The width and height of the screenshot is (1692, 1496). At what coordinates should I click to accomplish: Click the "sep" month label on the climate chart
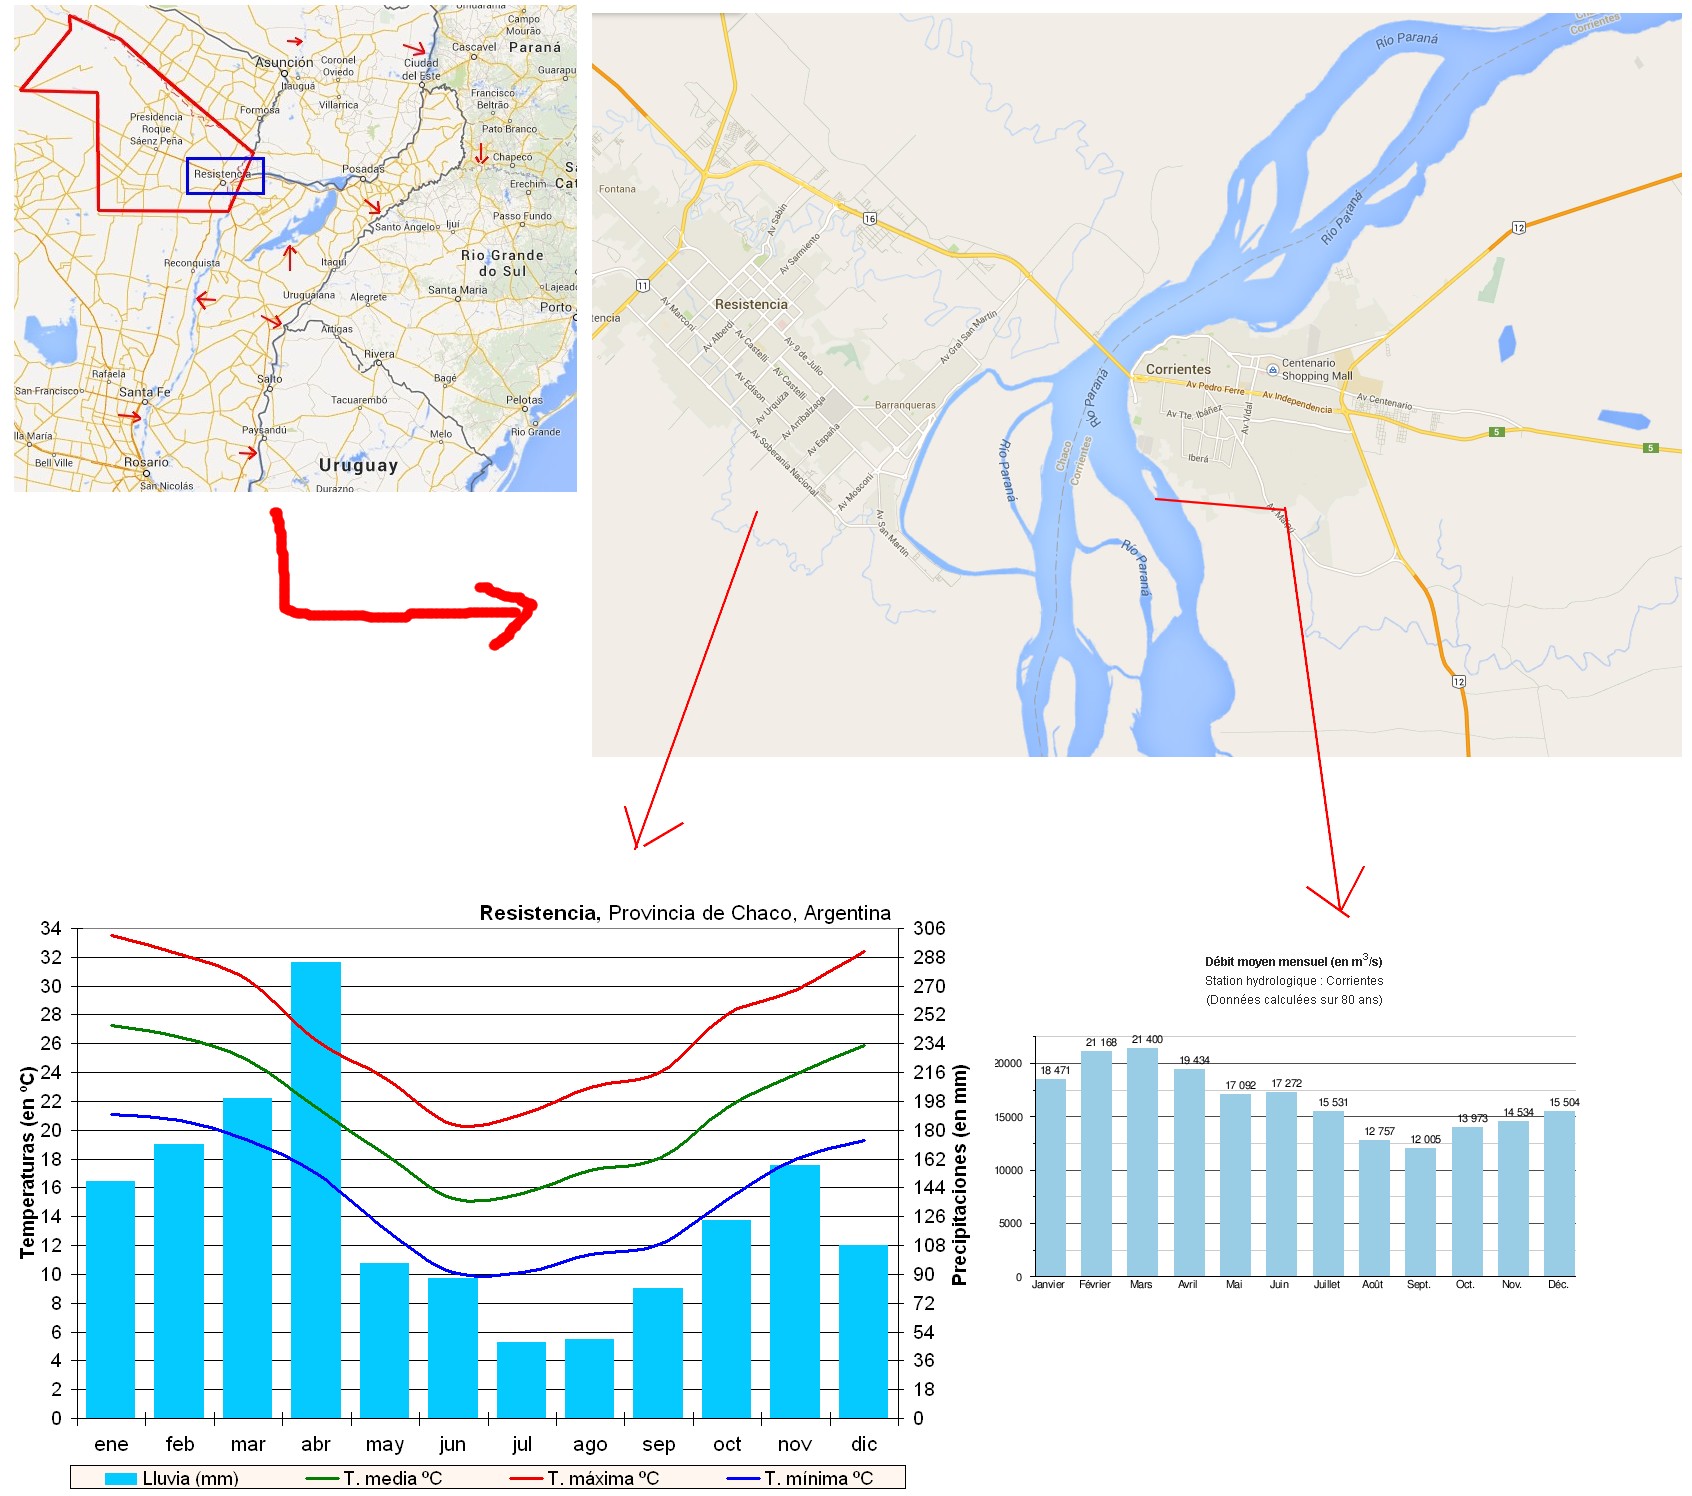(658, 1444)
